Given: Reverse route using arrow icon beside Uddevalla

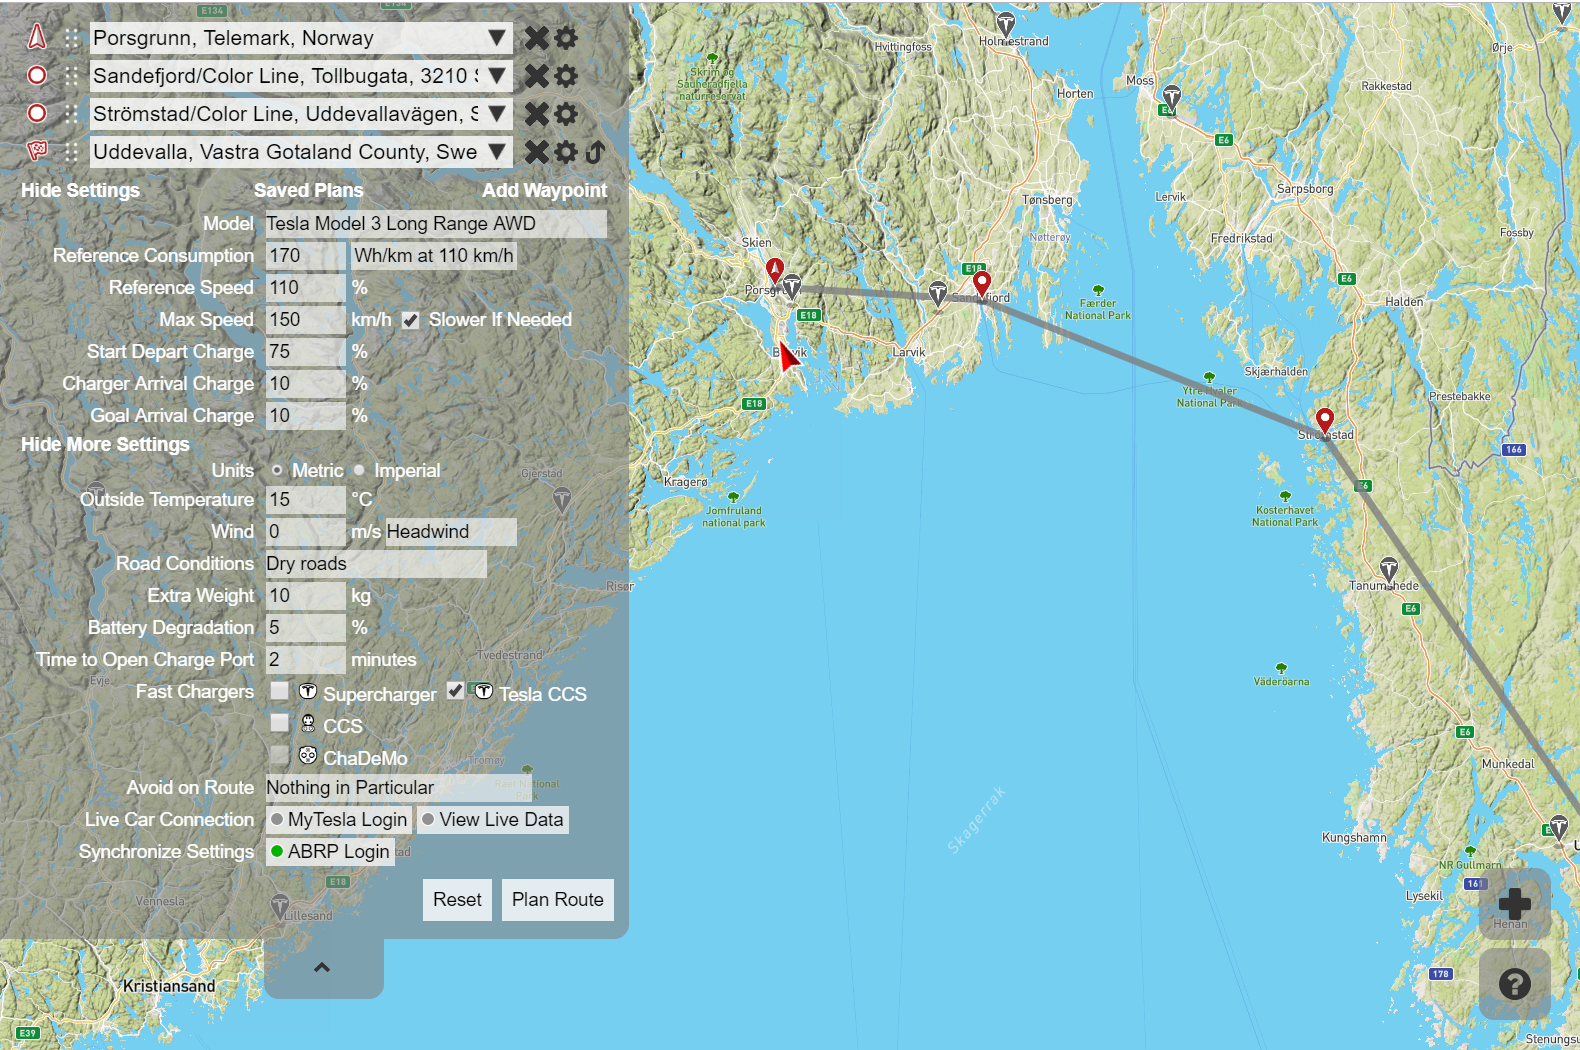Looking at the screenshot, I should coord(595,152).
